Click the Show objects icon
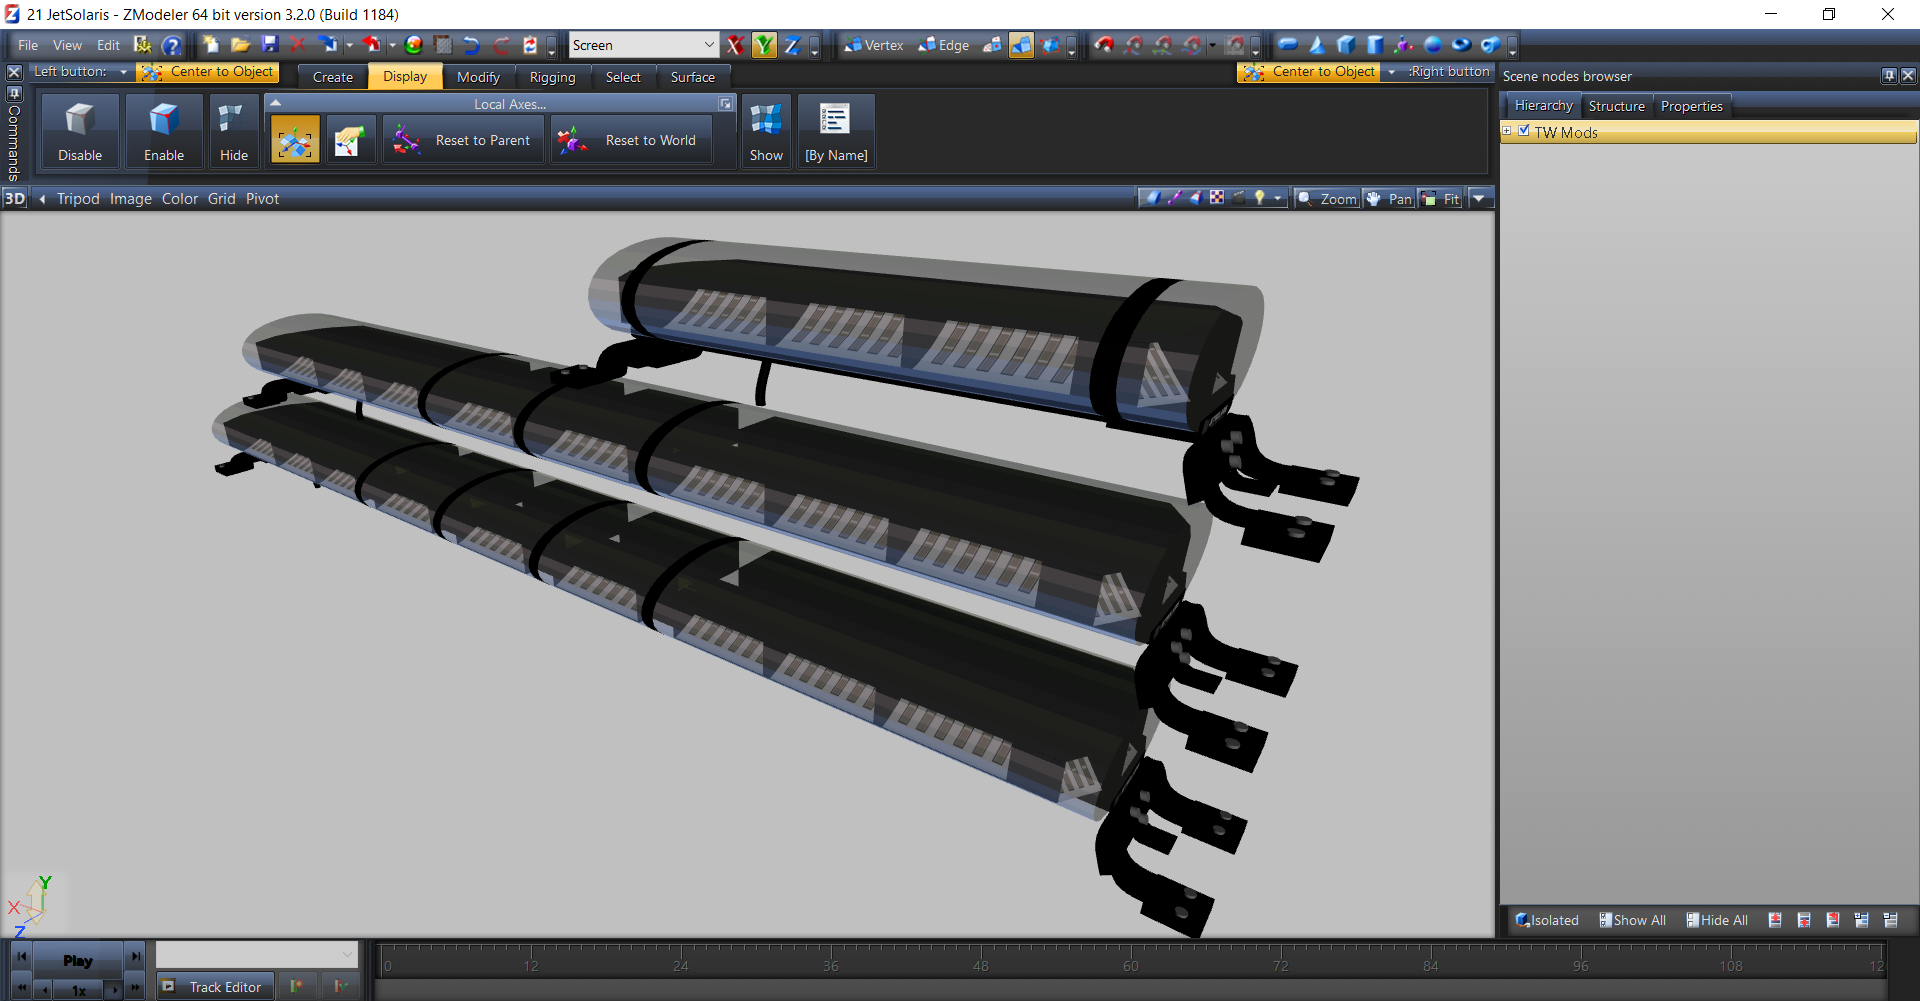The height and width of the screenshot is (1001, 1920). [x=766, y=131]
